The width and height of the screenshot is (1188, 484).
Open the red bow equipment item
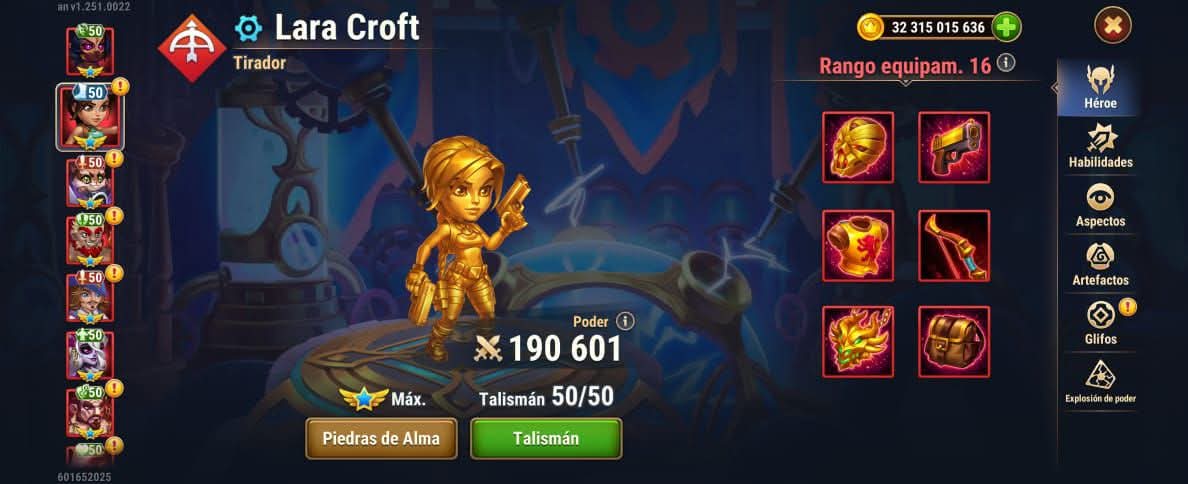[954, 245]
